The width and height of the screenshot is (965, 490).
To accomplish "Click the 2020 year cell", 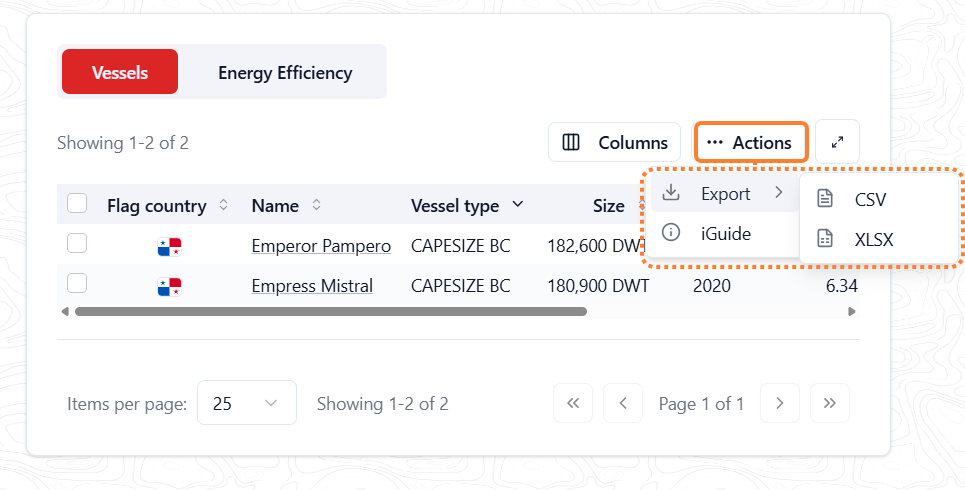I will tap(712, 286).
